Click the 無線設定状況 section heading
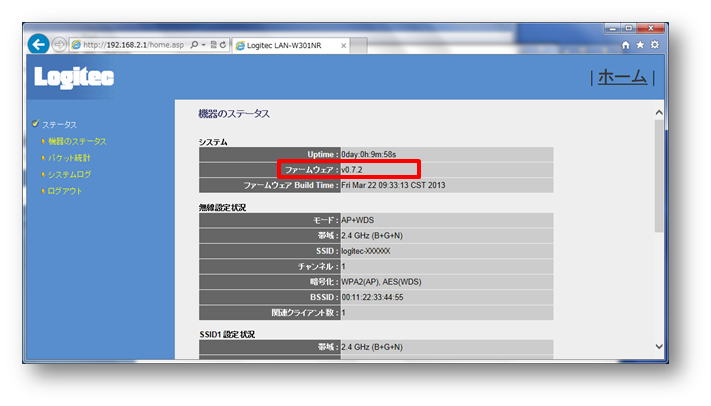The width and height of the screenshot is (711, 406). [223, 207]
